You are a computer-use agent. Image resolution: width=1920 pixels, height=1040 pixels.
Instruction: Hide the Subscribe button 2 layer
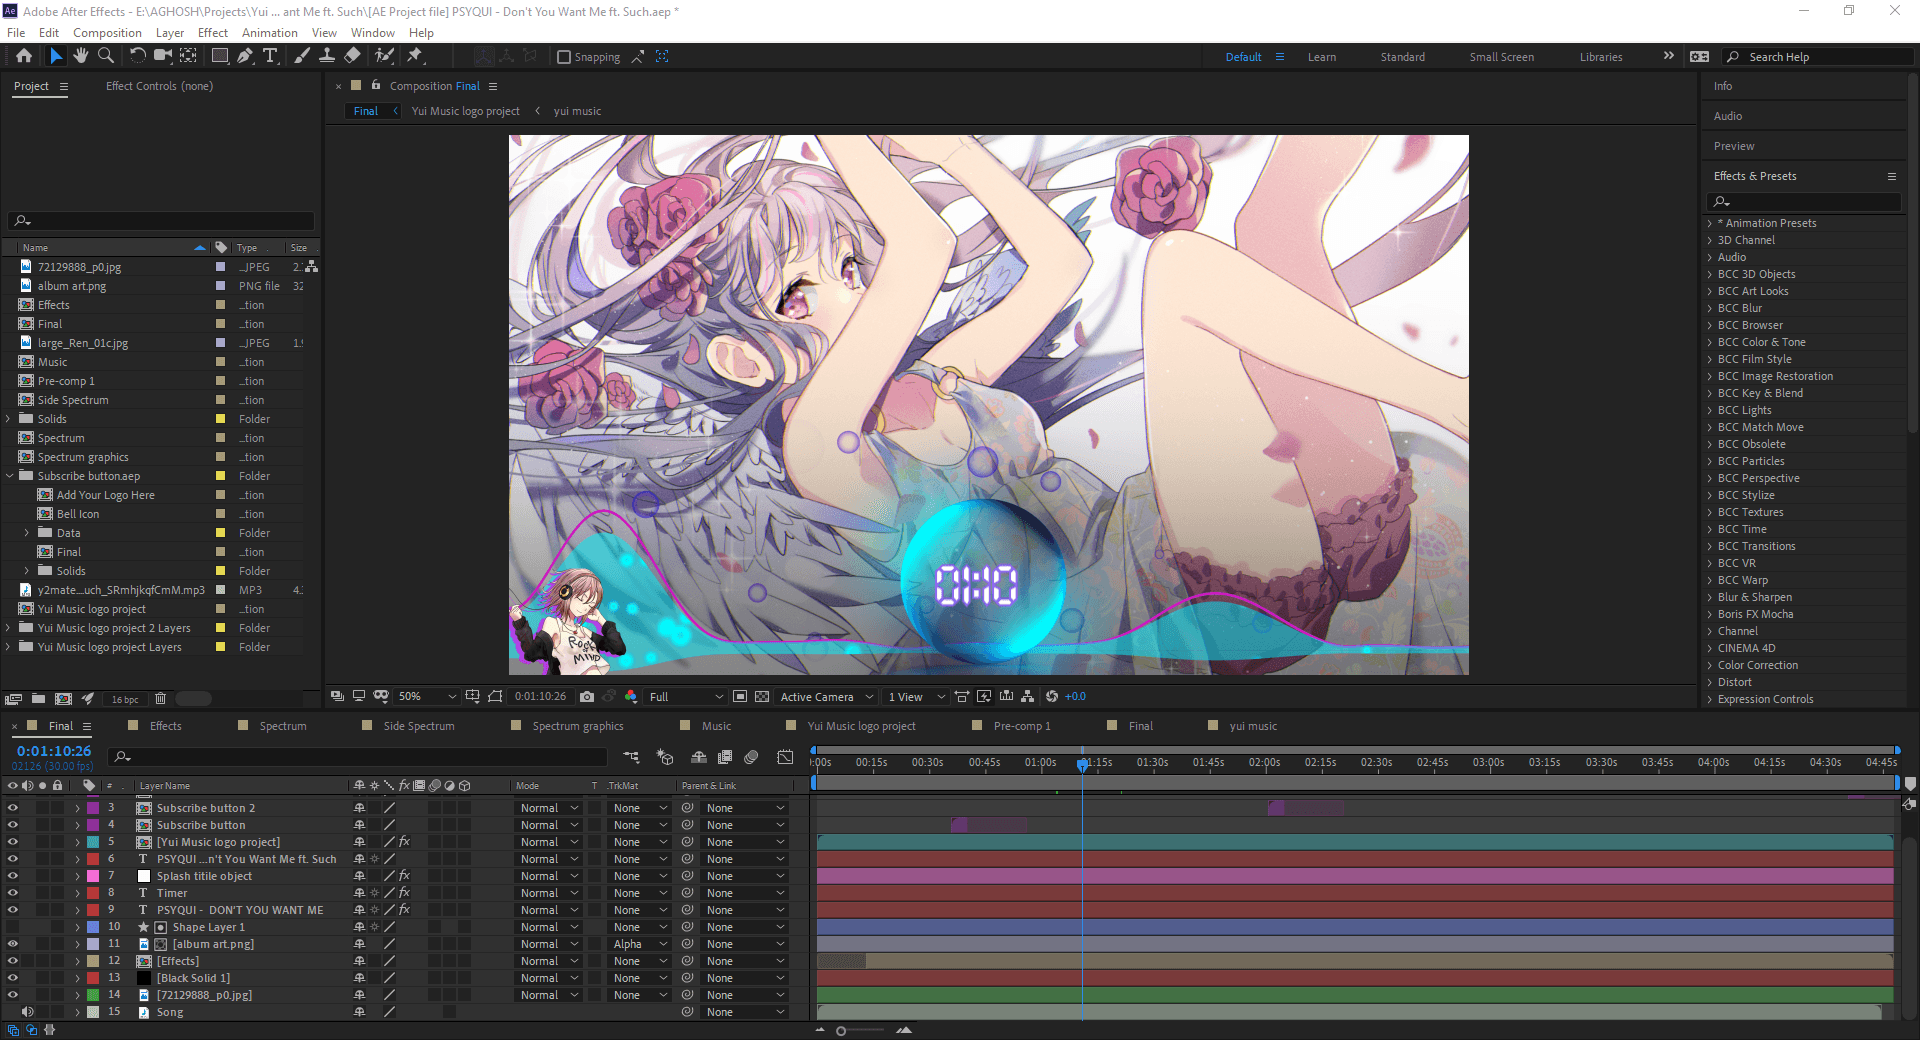[x=13, y=808]
